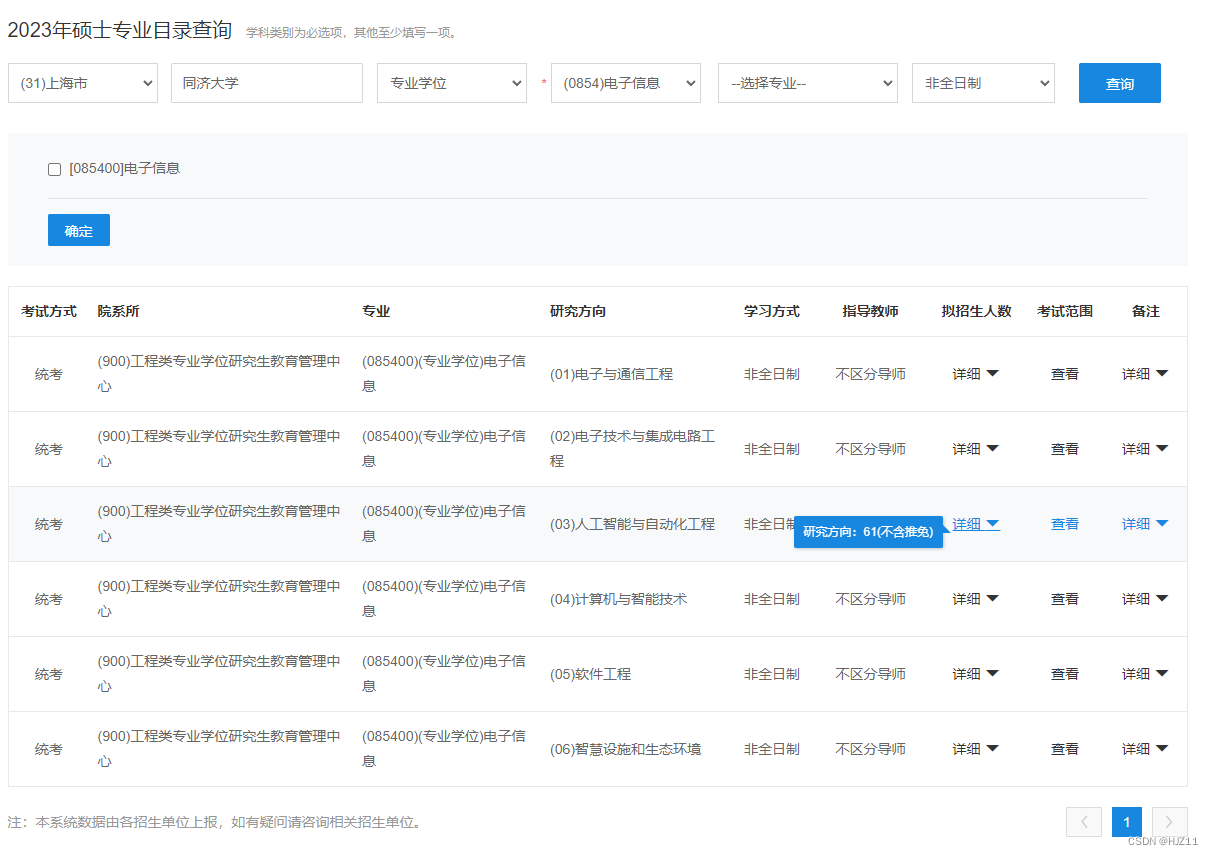Select page 1 in pagination
The image size is (1214, 855).
(x=1126, y=821)
